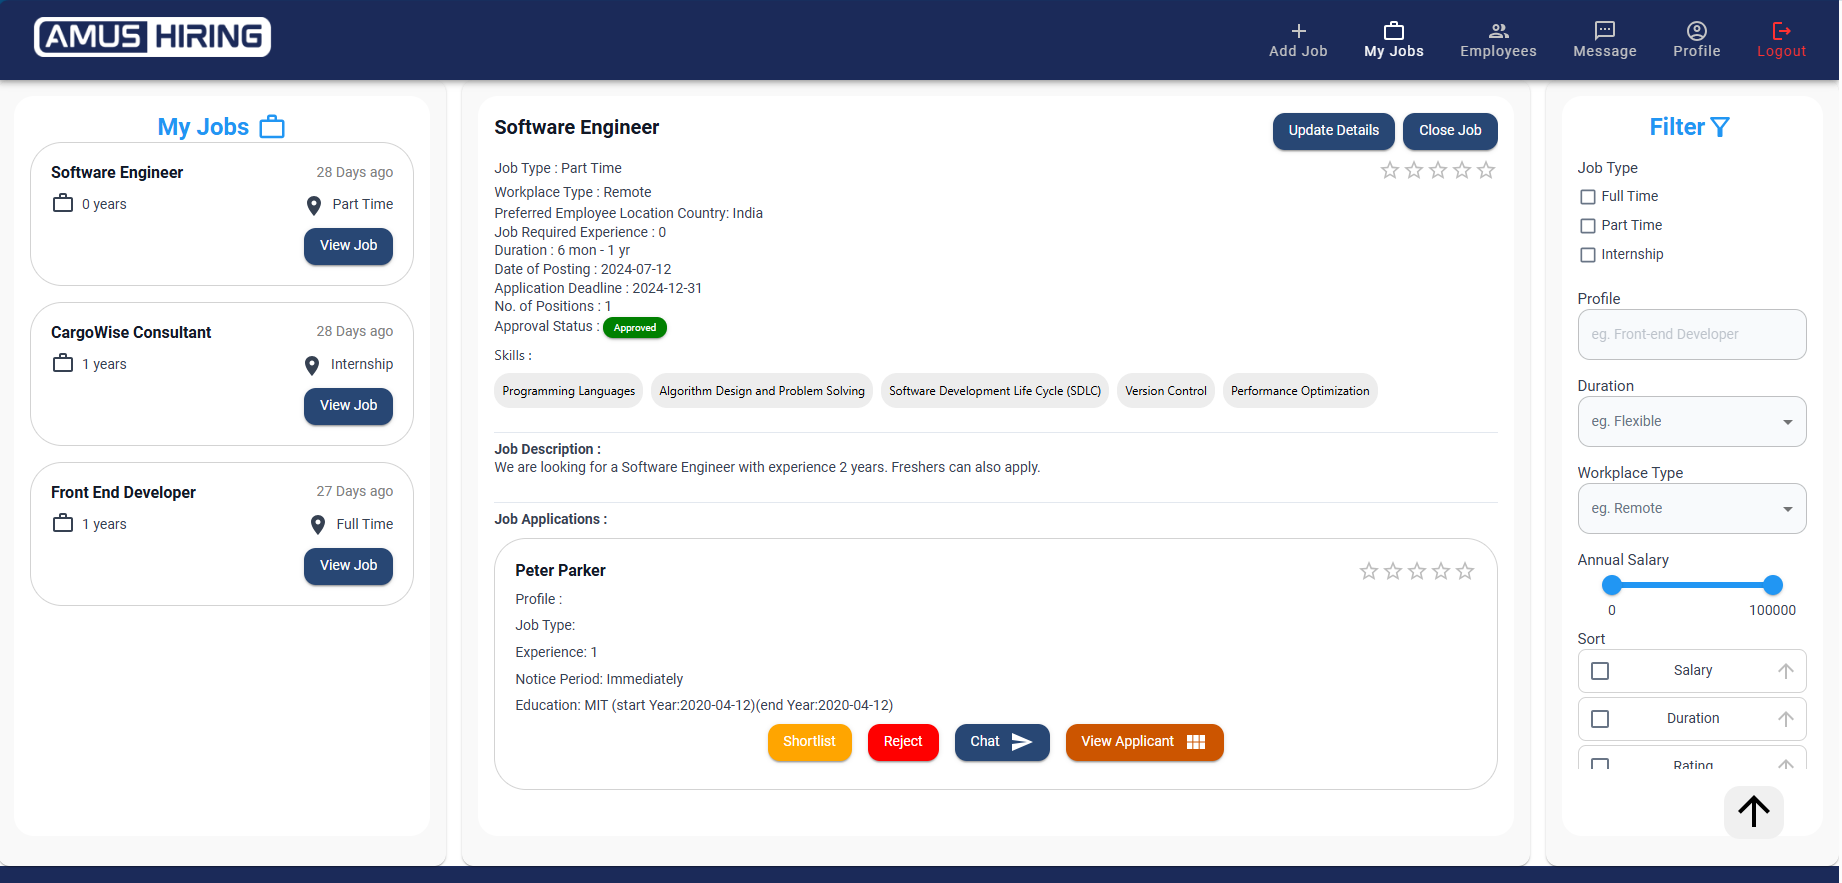
Task: Give Peter Parker a five-star rating
Action: [1467, 572]
